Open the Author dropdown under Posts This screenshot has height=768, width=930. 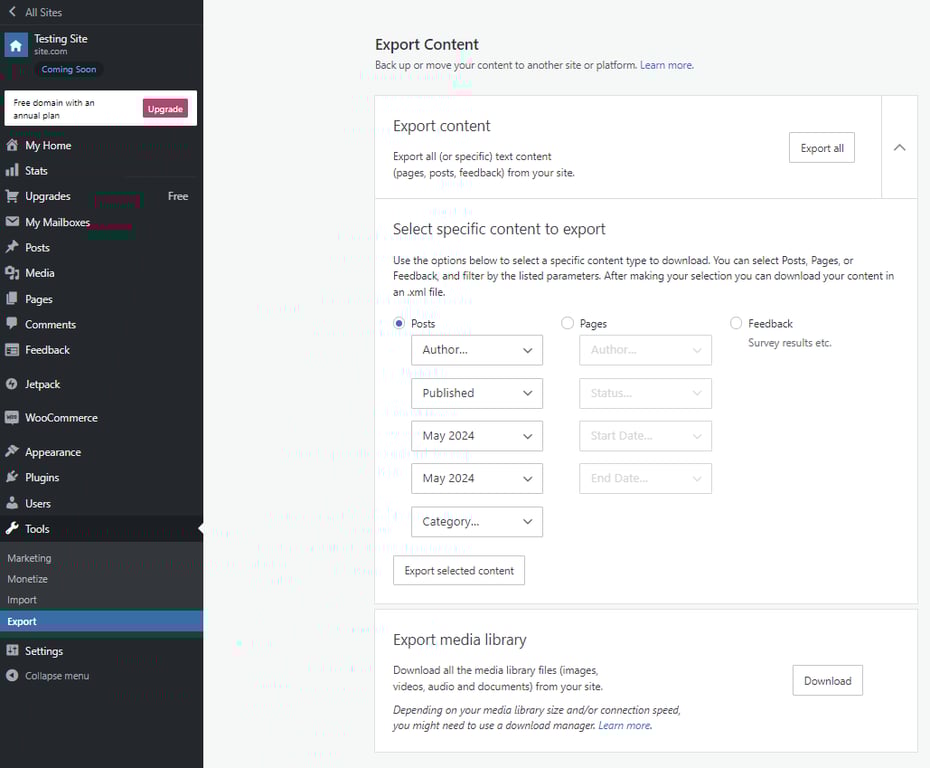(x=477, y=350)
